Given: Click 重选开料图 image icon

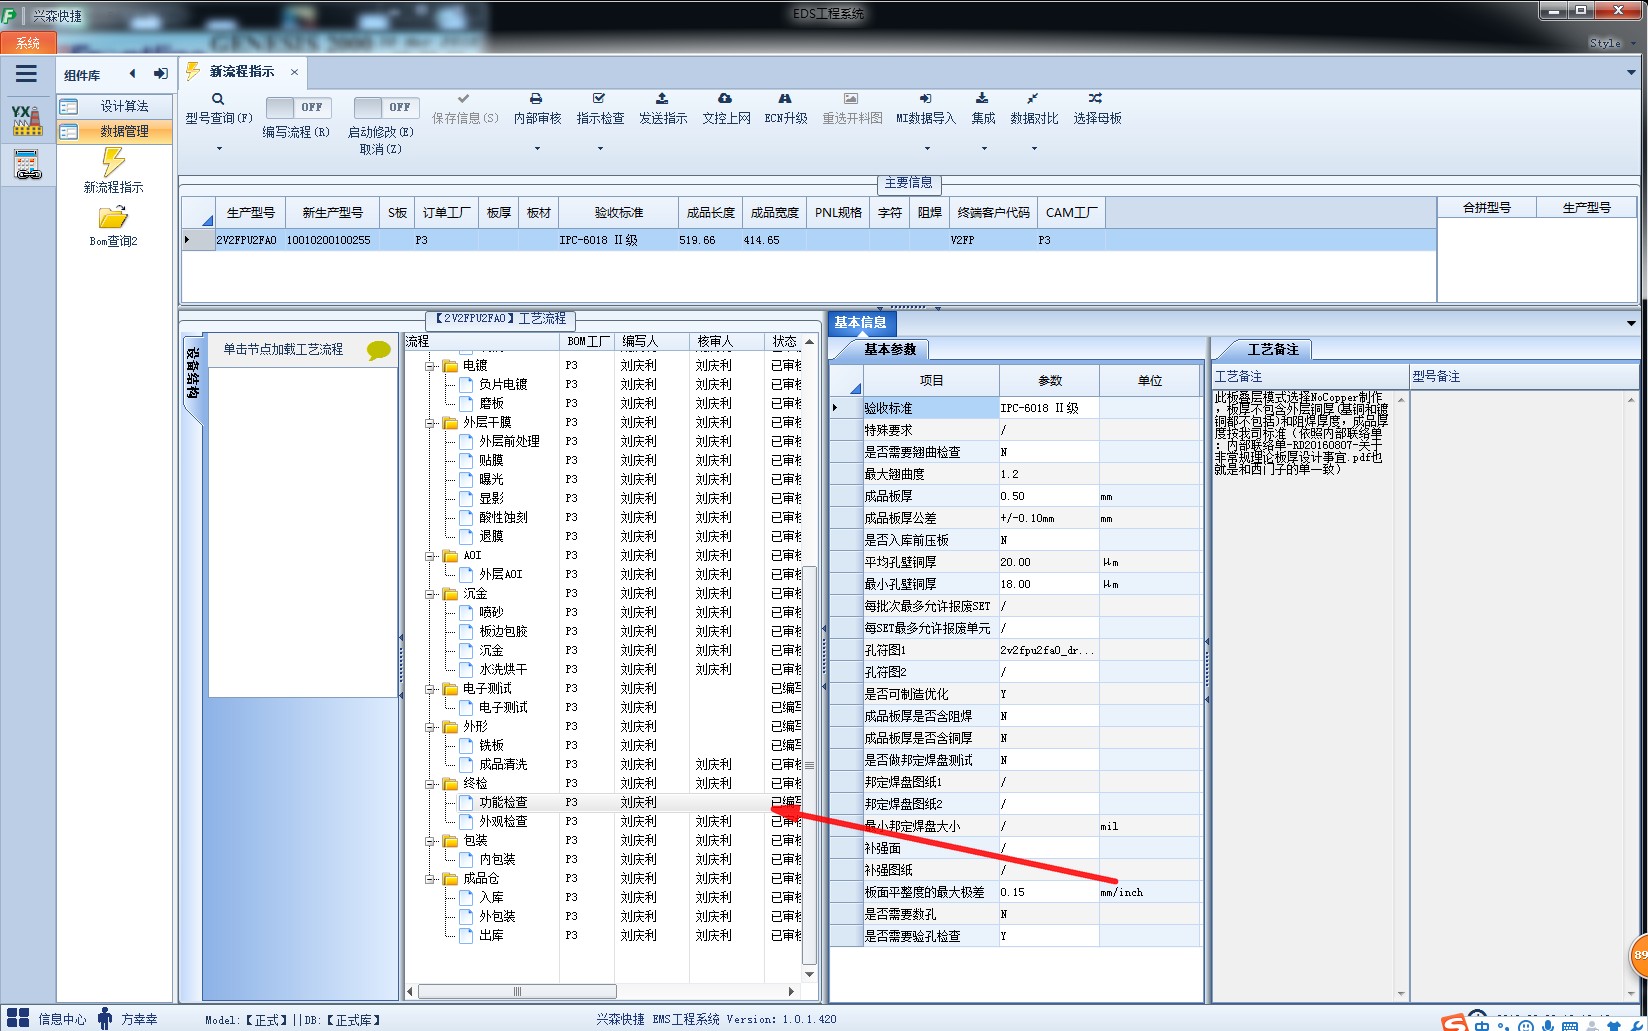Looking at the screenshot, I should [x=851, y=99].
